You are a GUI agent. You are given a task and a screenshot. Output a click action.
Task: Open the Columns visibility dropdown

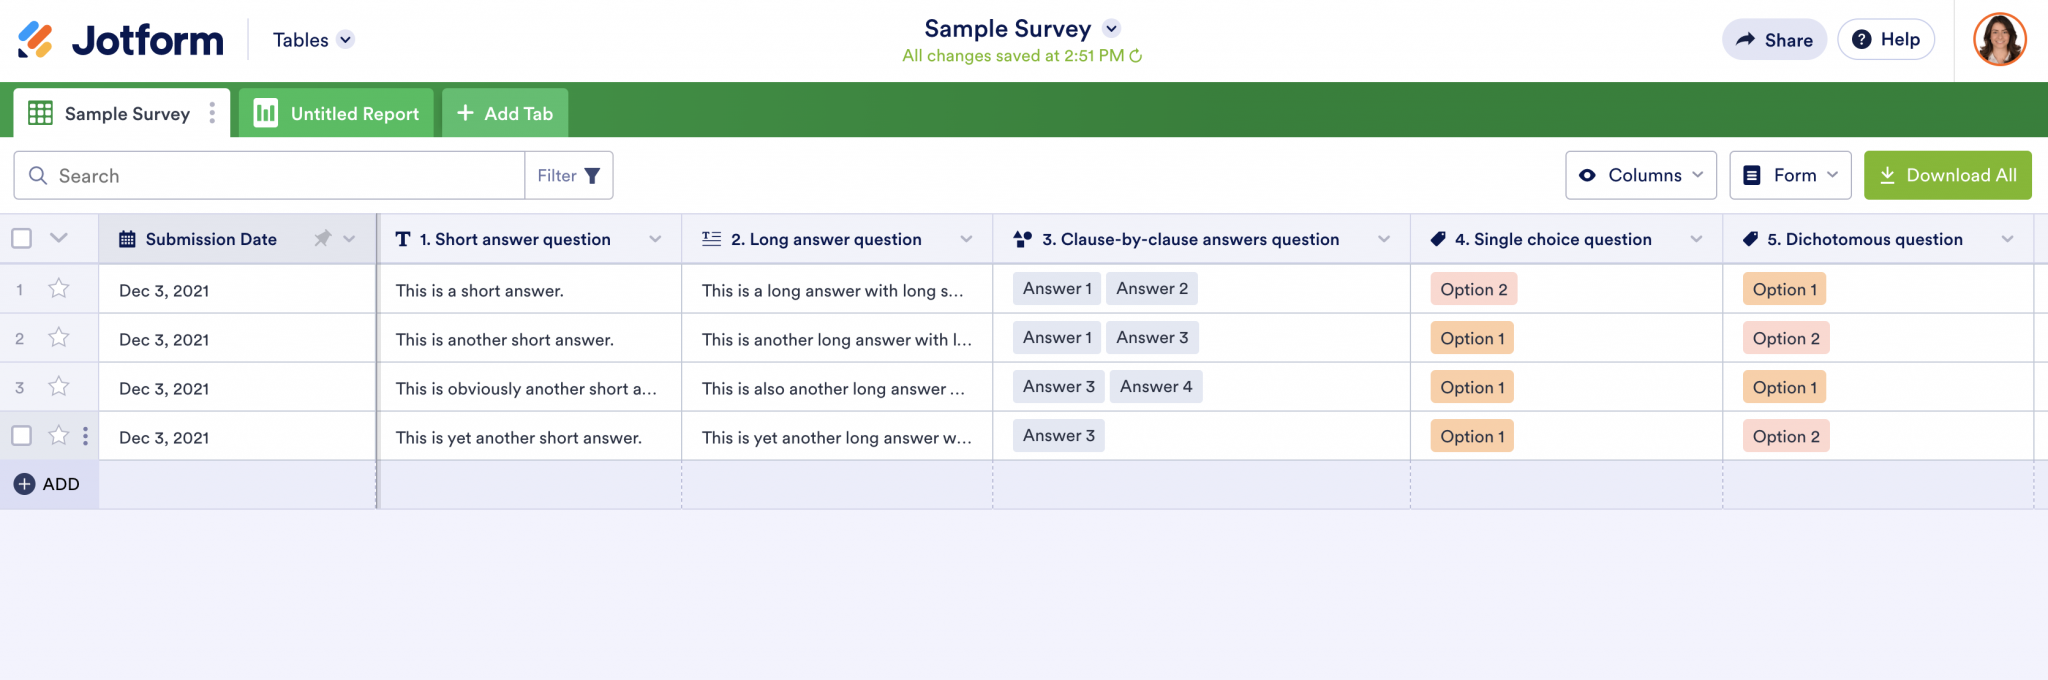coord(1640,176)
